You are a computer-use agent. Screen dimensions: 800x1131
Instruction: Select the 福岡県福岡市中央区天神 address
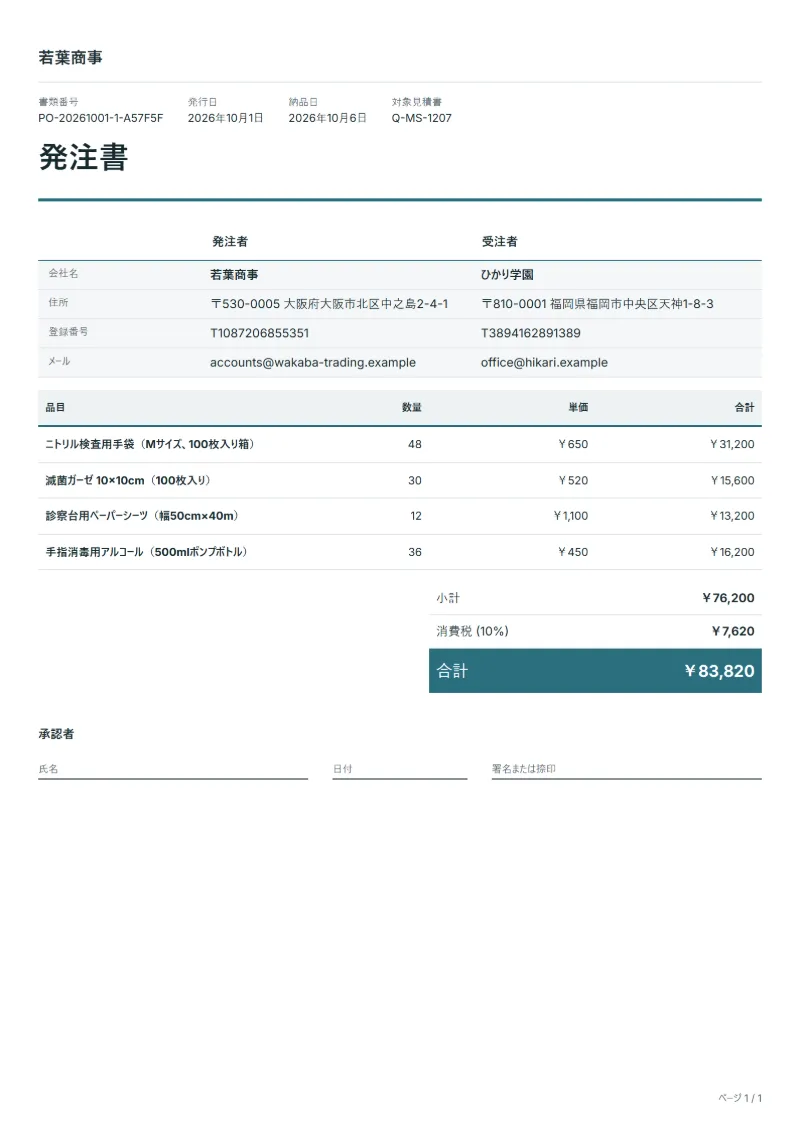pos(597,304)
